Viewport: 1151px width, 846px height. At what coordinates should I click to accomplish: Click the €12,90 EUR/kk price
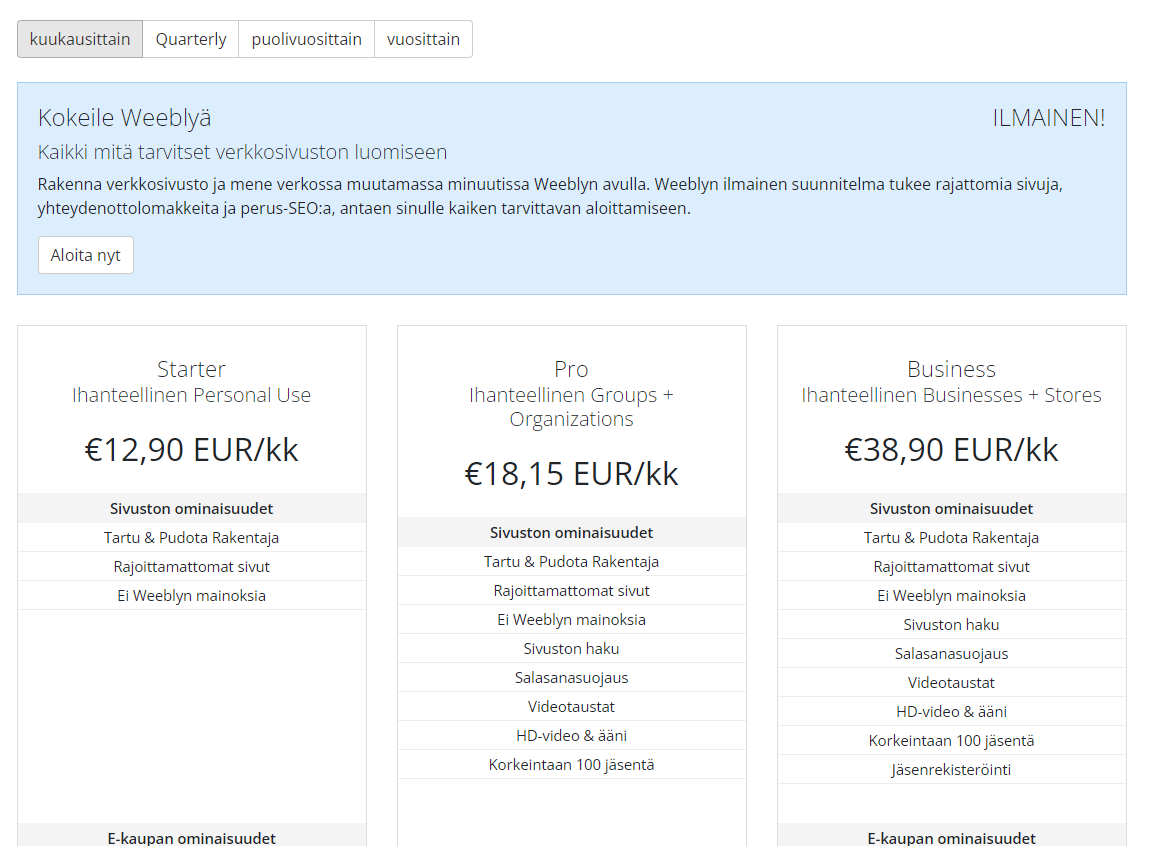click(192, 450)
